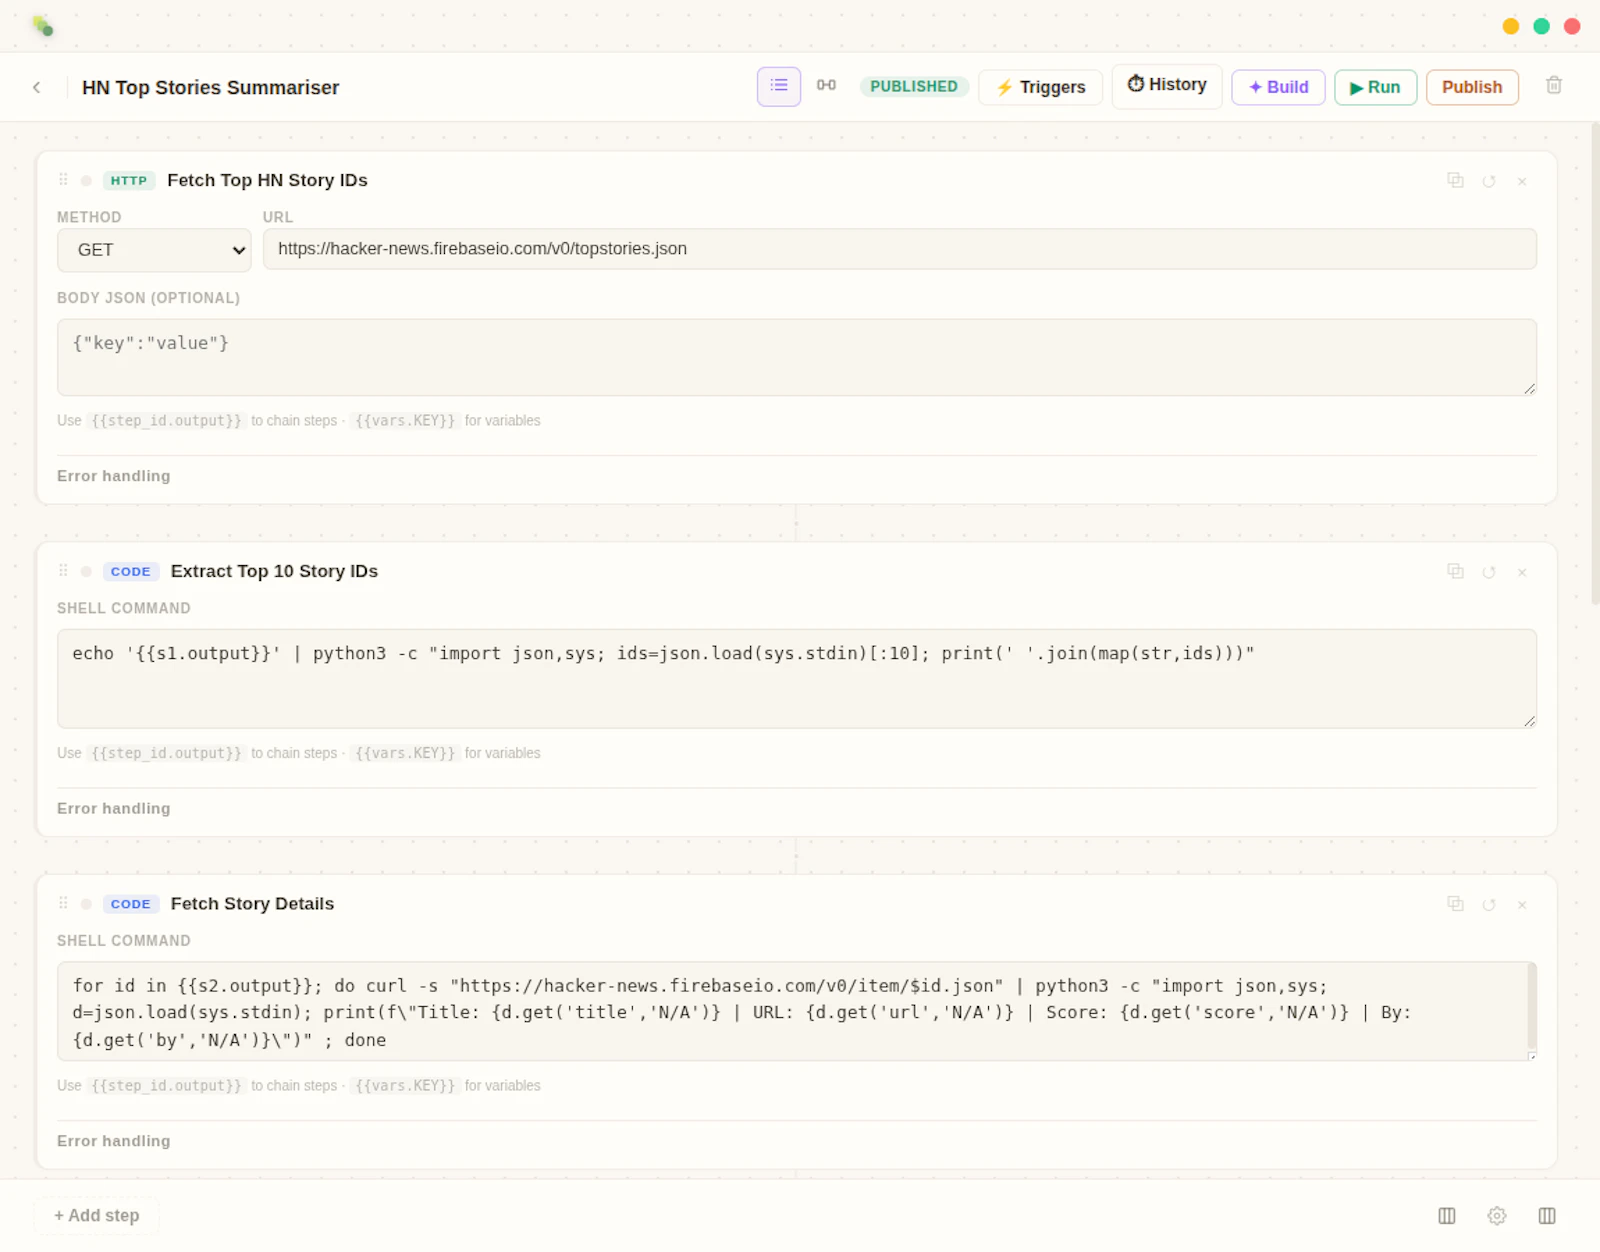Remove the Extract Top 10 Story IDs step
This screenshot has height=1252, width=1600.
pyautogui.click(x=1522, y=572)
